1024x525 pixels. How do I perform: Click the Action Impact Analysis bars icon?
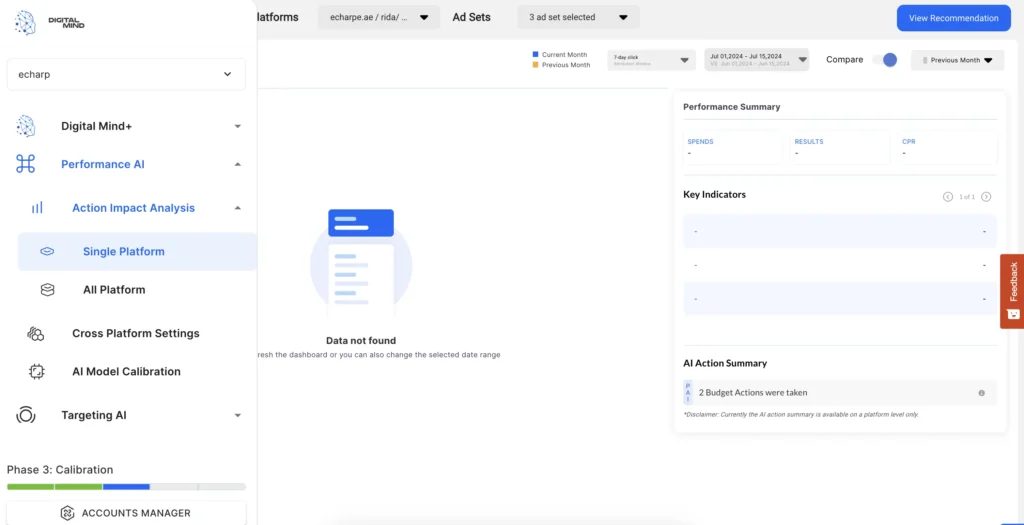pyautogui.click(x=37, y=208)
